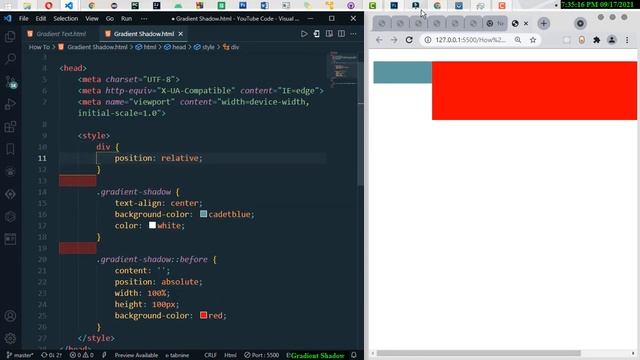Viewport: 640px width, 360px height.
Task: Open the red color swatch picker
Action: pos(203,316)
